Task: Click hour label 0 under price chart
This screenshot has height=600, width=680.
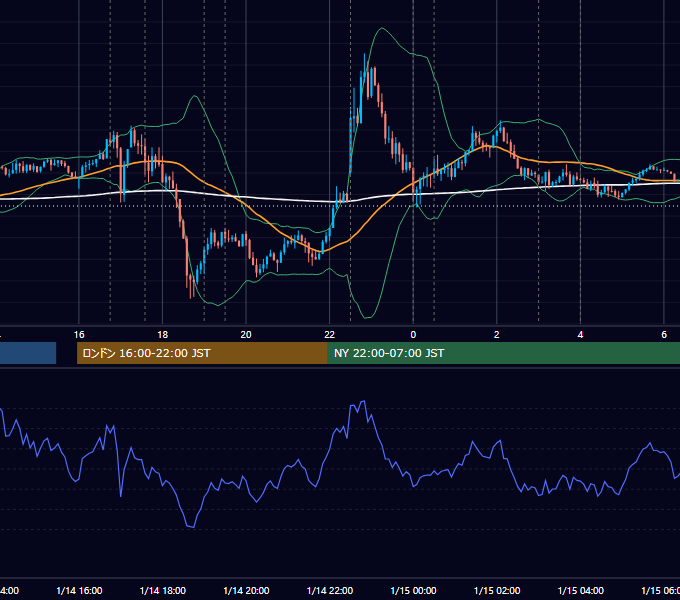Action: pyautogui.click(x=413, y=335)
